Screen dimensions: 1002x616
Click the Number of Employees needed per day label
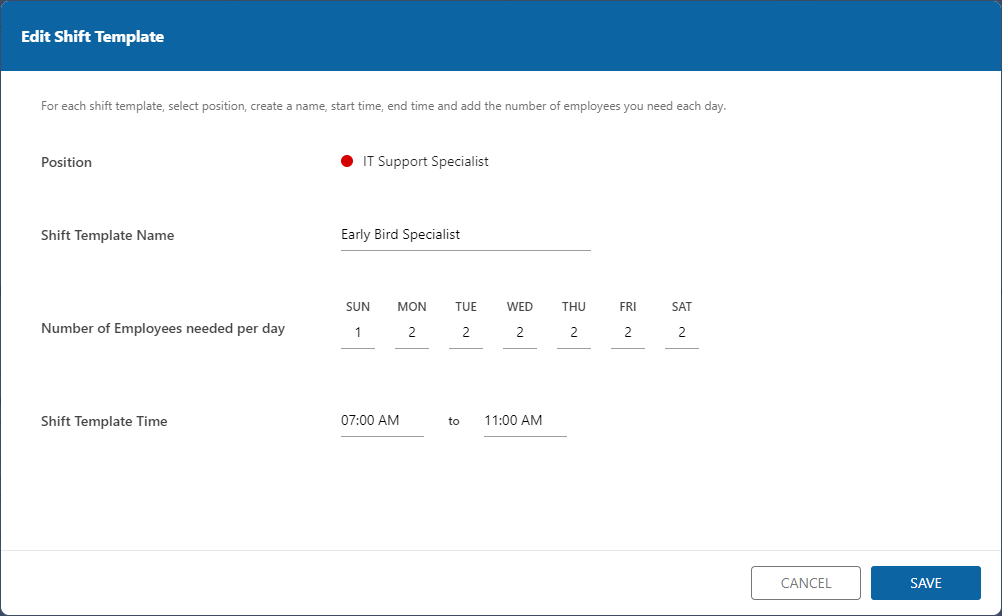coord(163,328)
